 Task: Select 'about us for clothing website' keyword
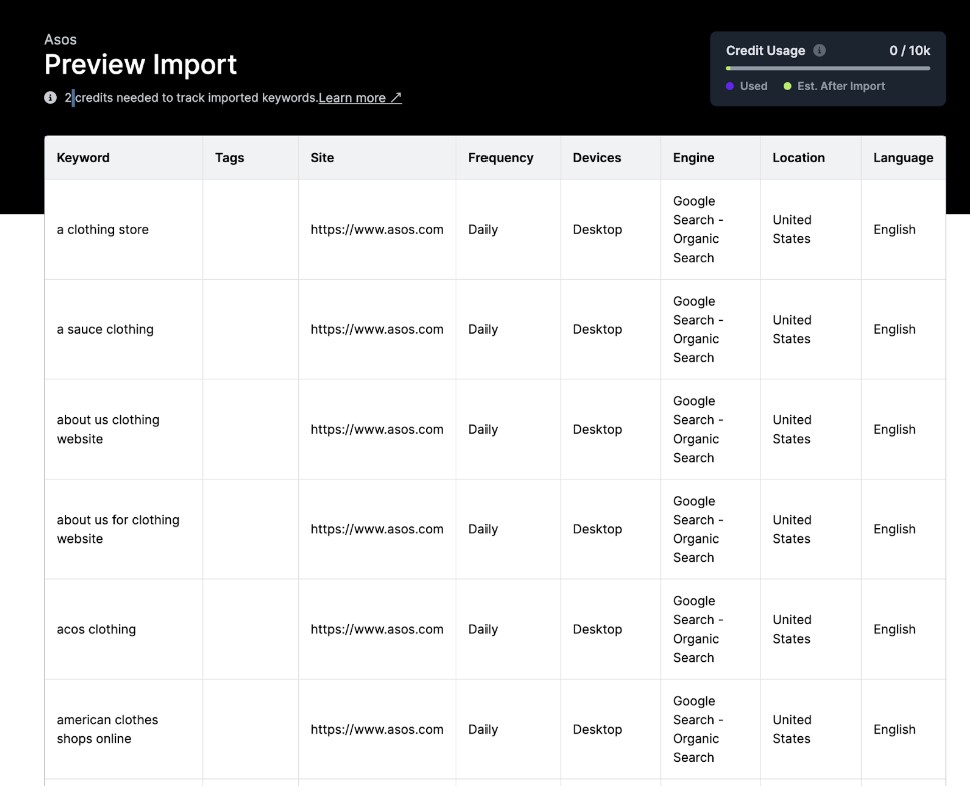click(118, 529)
